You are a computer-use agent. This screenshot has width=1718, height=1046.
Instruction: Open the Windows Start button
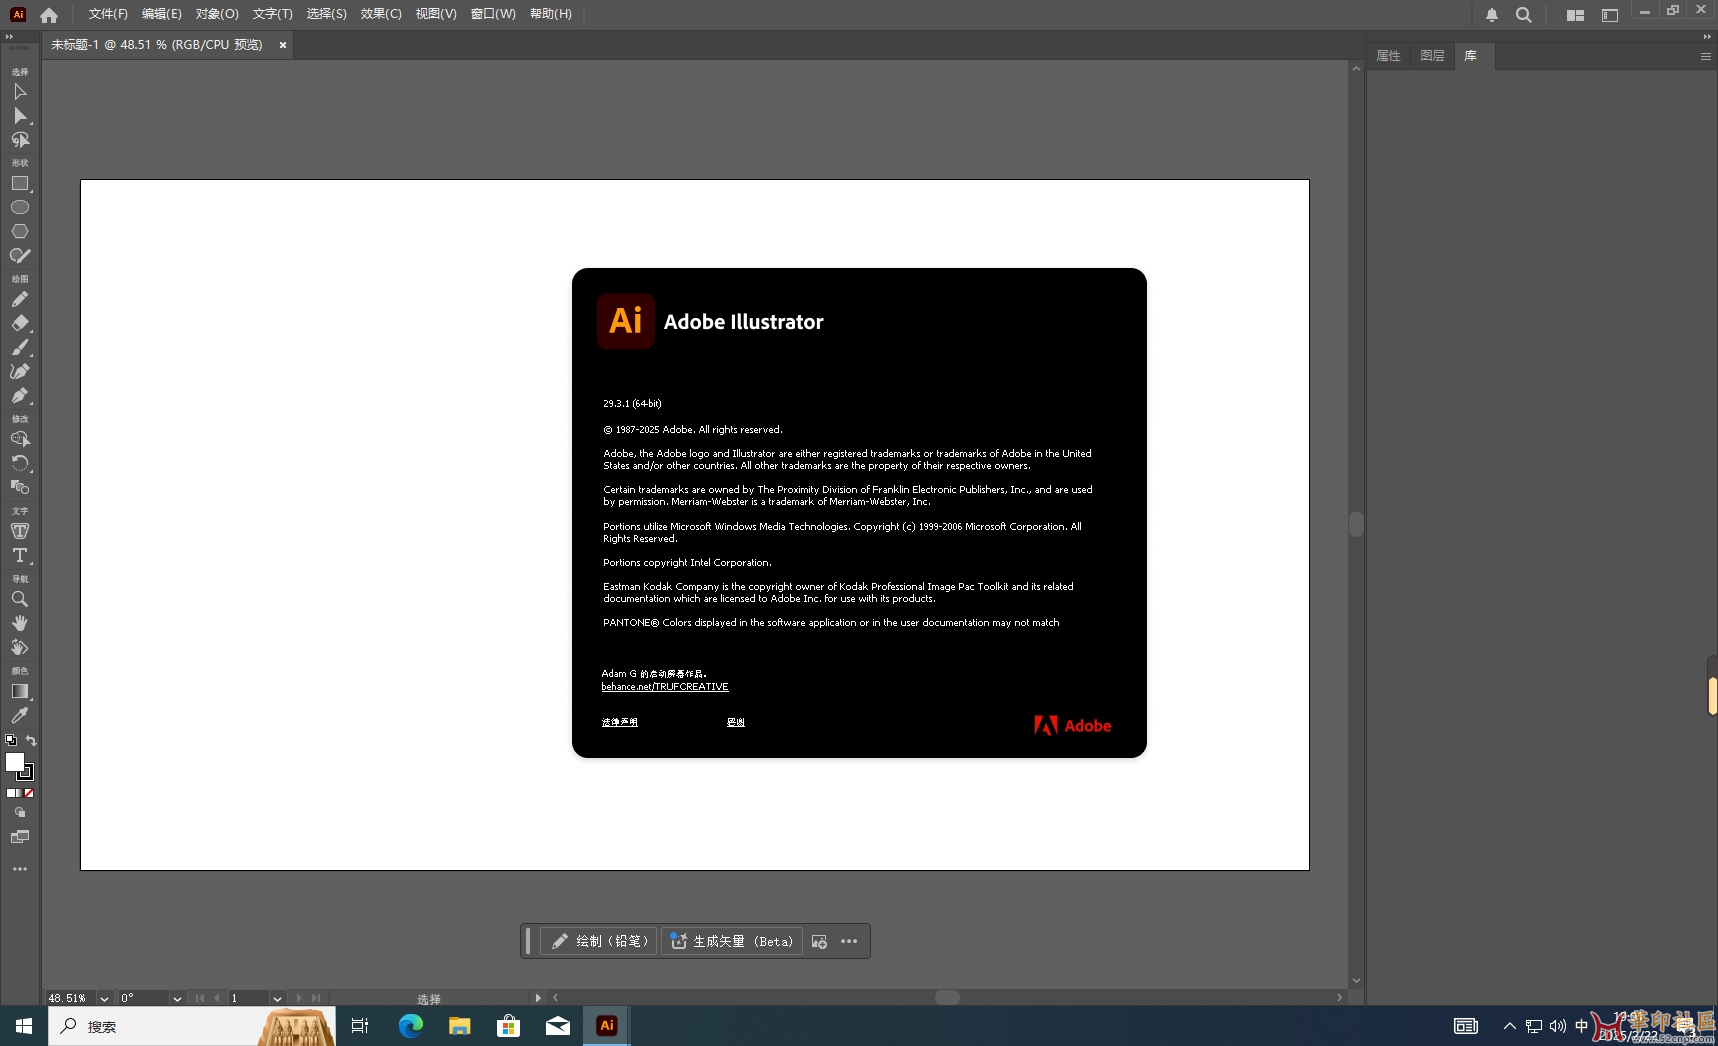pos(24,1026)
